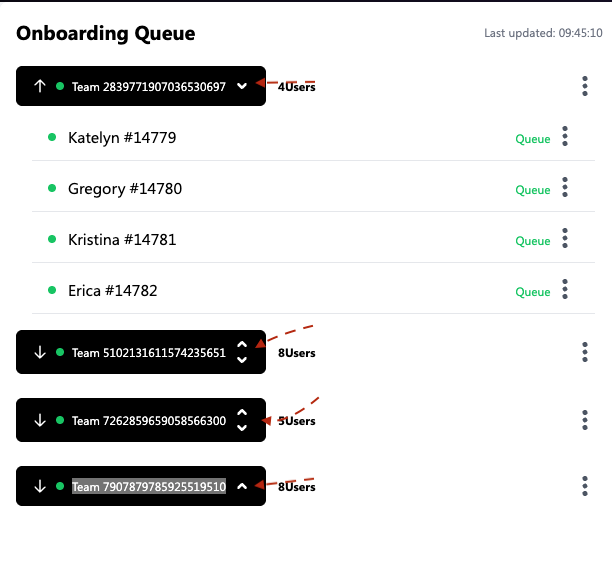Collapse Team 2839771907036530697 with chevron
Image resolution: width=612 pixels, height=580 pixels.
[241, 86]
